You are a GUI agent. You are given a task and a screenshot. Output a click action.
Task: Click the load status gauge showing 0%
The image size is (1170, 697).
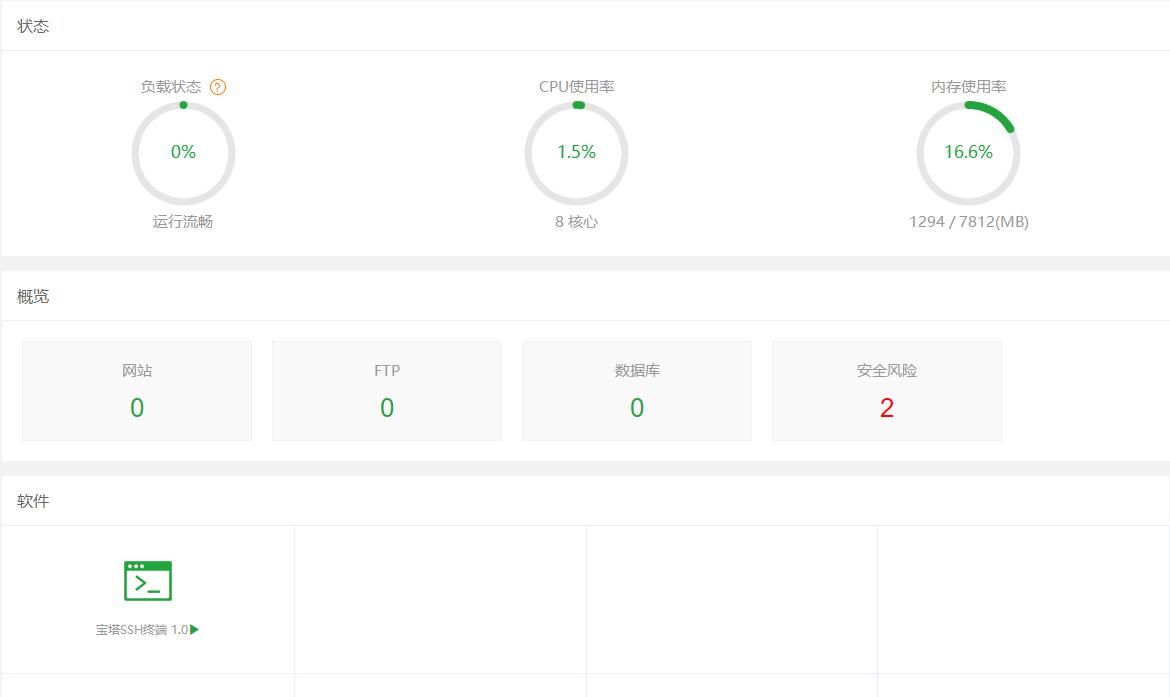[x=183, y=153]
